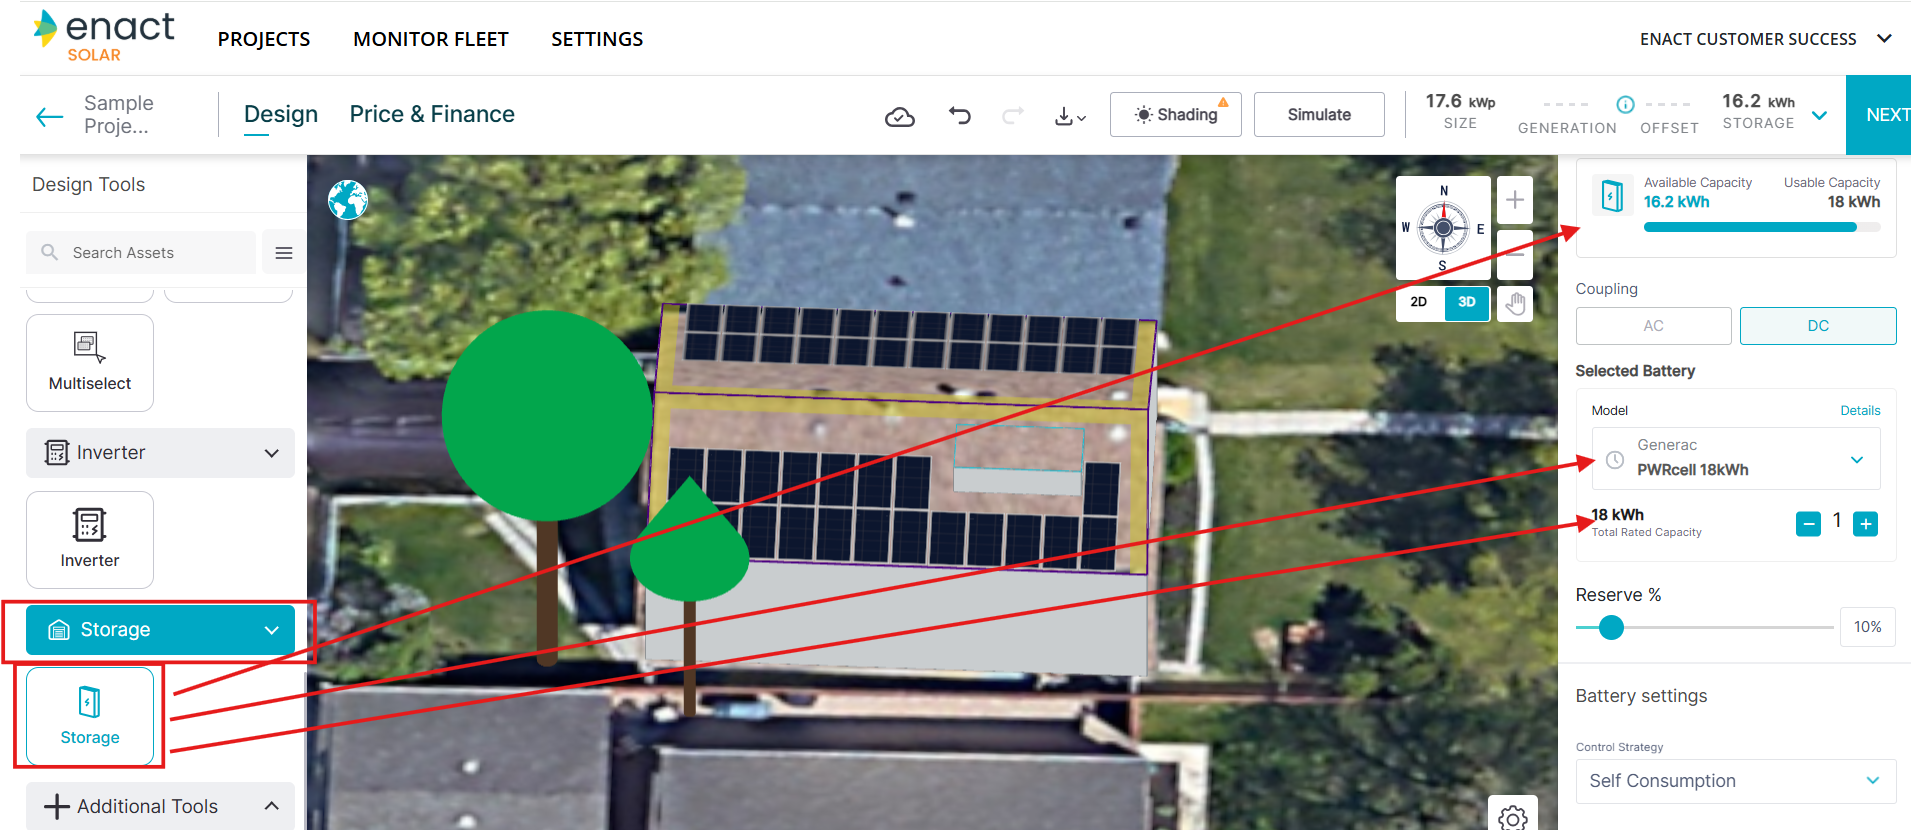Switch map view to 2D

point(1419,302)
